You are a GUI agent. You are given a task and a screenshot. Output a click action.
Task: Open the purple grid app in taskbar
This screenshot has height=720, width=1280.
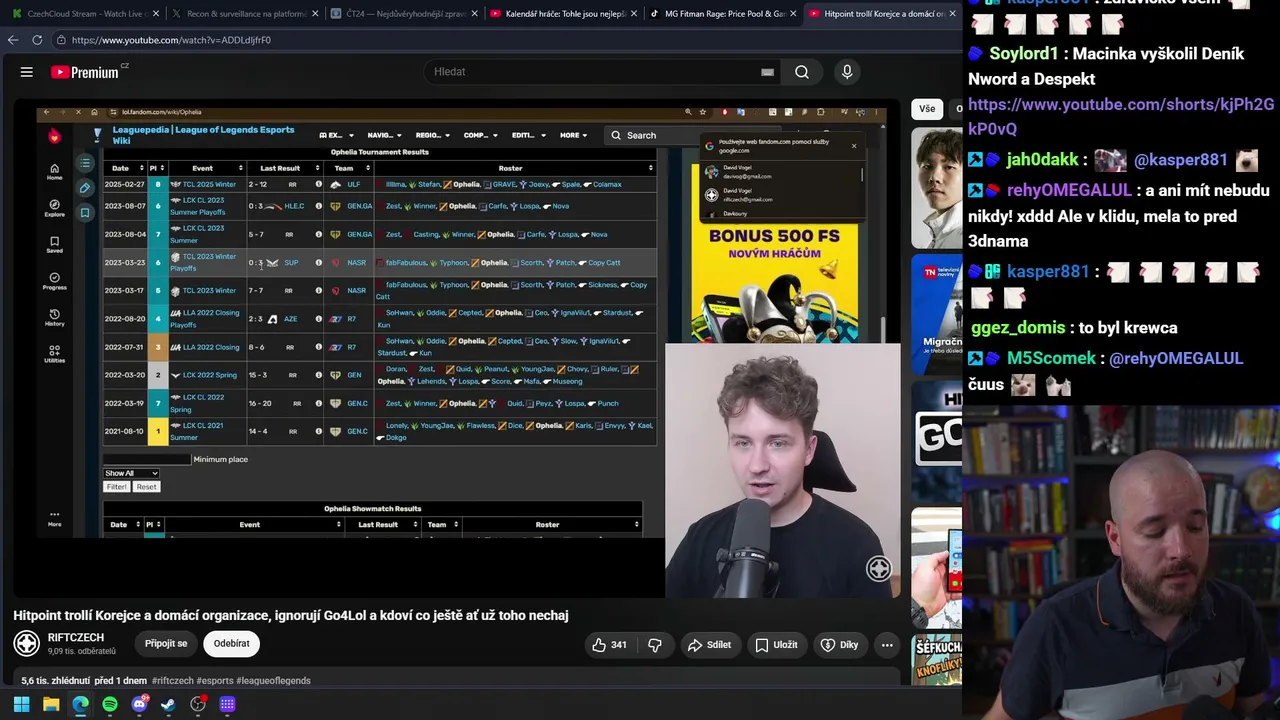(227, 704)
